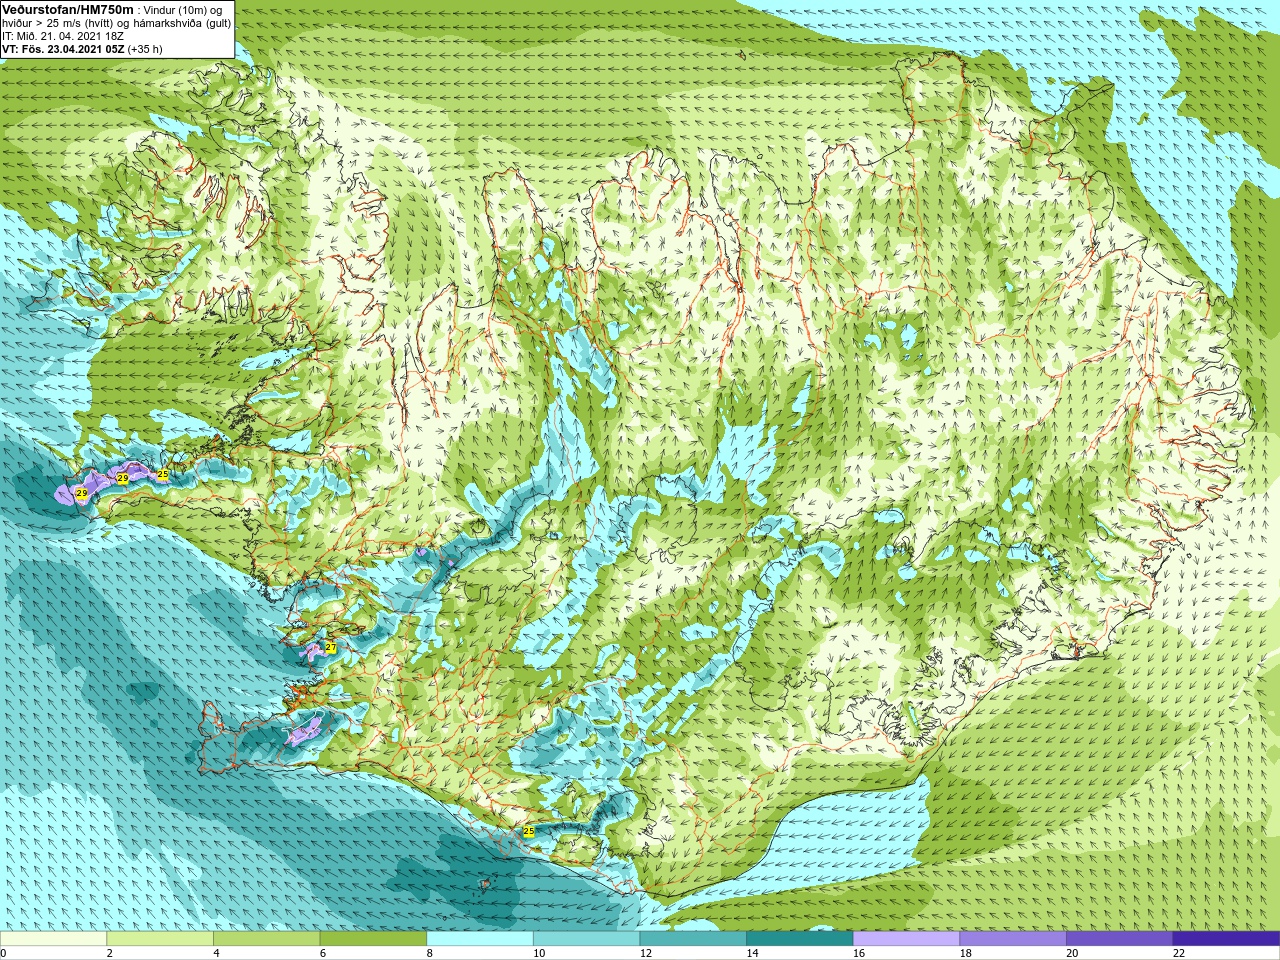Click the legend scale label '8'
Image resolution: width=1280 pixels, height=960 pixels.
click(430, 953)
